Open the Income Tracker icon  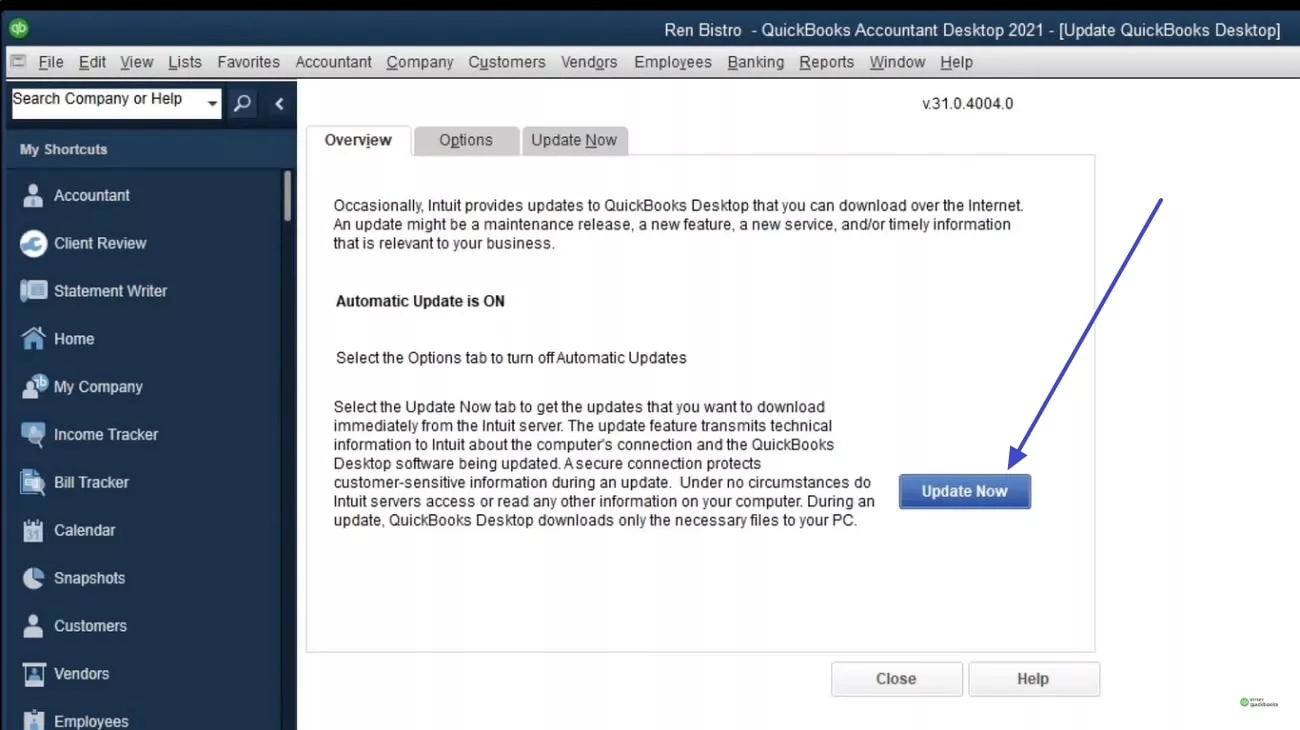click(x=34, y=434)
